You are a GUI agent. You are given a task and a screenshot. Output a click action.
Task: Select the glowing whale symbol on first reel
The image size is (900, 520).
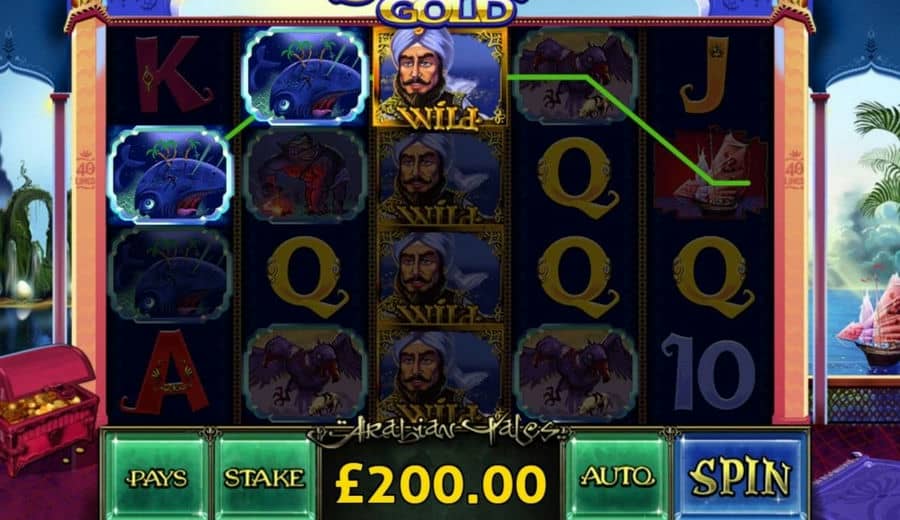[170, 174]
